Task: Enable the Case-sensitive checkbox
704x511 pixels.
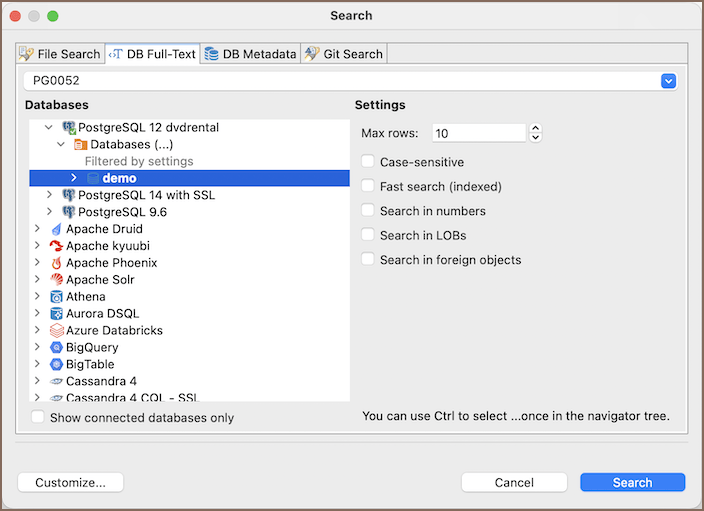Action: tap(368, 162)
